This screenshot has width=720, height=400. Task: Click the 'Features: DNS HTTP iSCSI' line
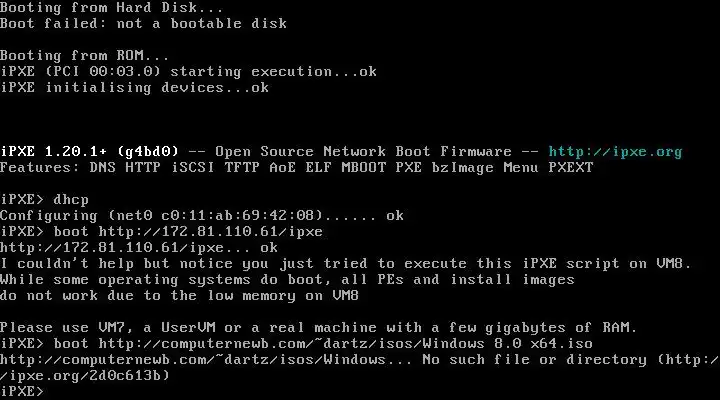pyautogui.click(x=297, y=168)
